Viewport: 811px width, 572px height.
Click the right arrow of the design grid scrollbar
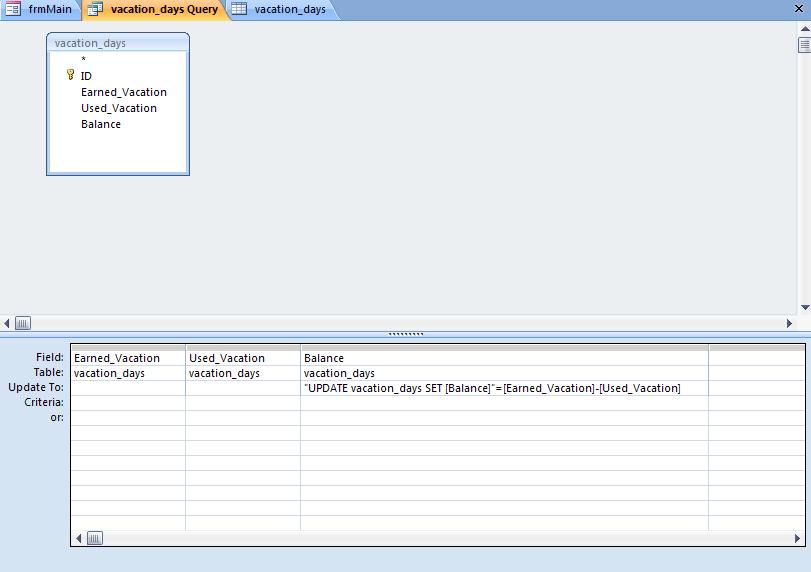coord(797,538)
